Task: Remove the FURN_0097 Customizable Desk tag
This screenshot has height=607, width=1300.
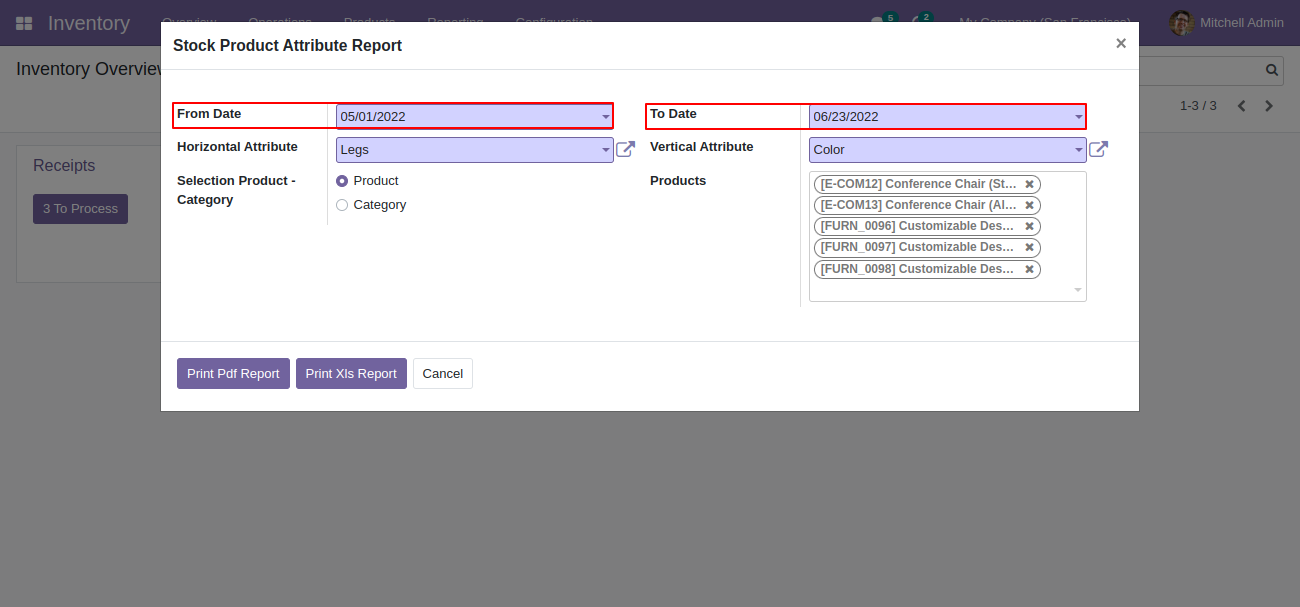Action: (x=1029, y=247)
